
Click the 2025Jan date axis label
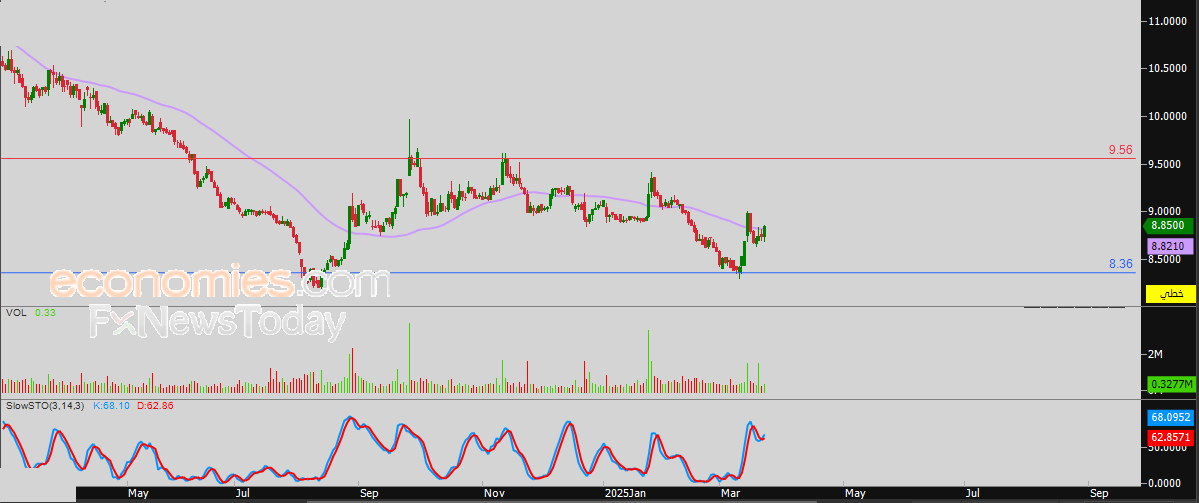click(625, 494)
